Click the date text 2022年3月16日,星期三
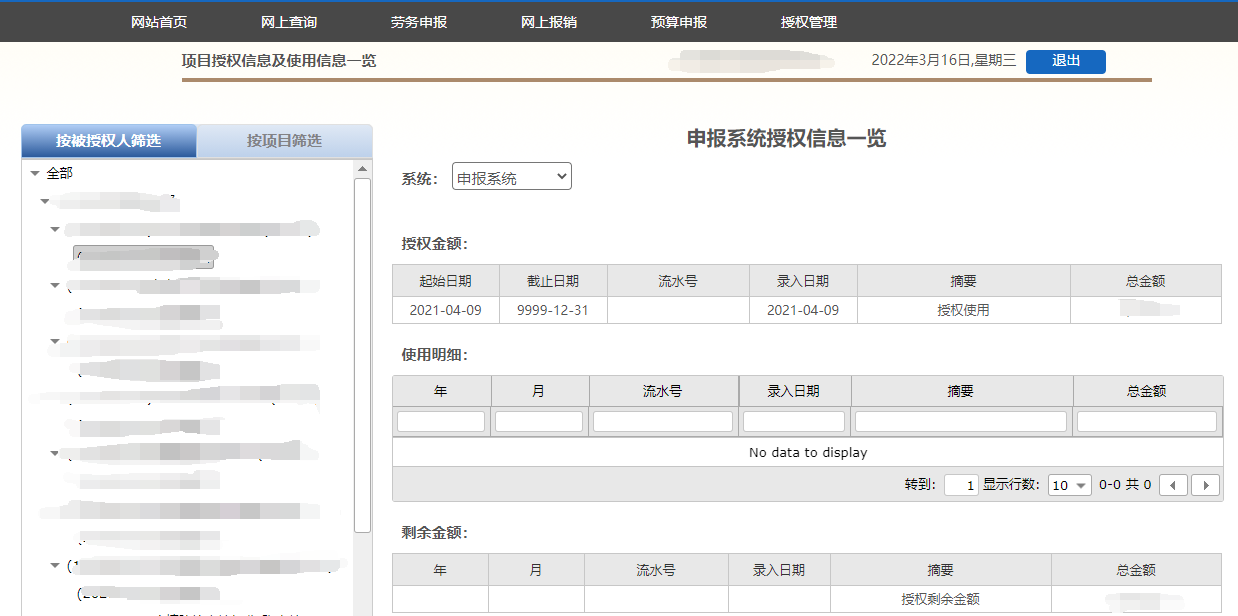The height and width of the screenshot is (616, 1238). point(944,60)
